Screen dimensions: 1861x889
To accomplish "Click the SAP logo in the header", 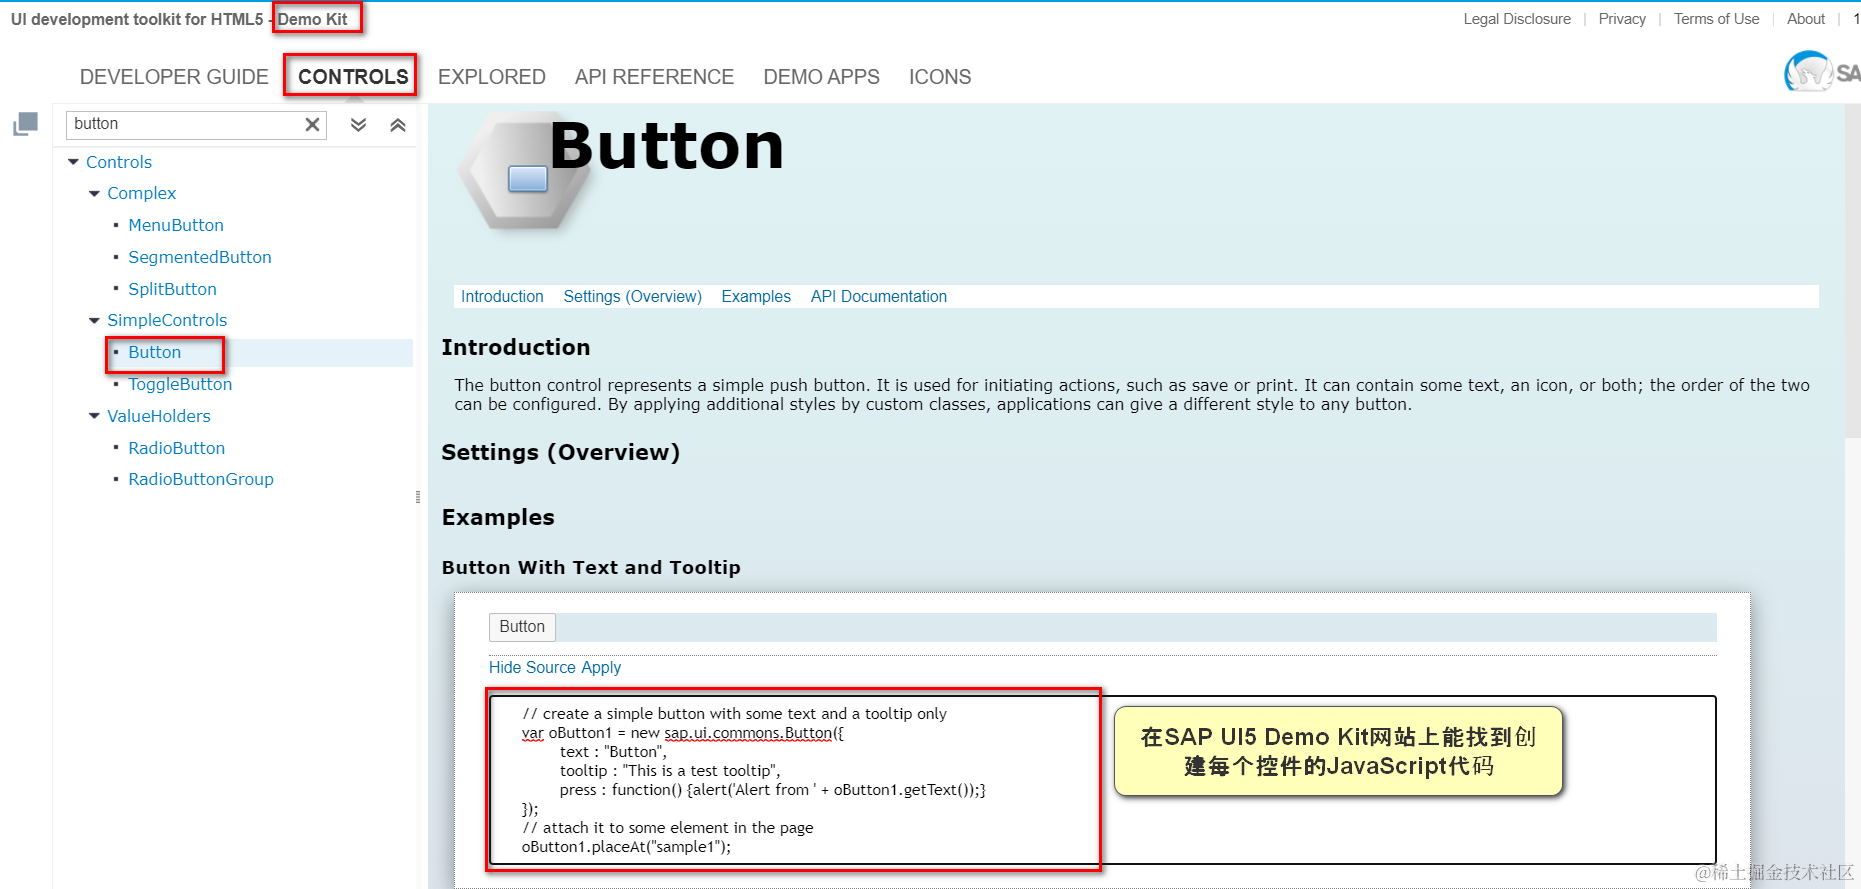I will tap(1822, 72).
